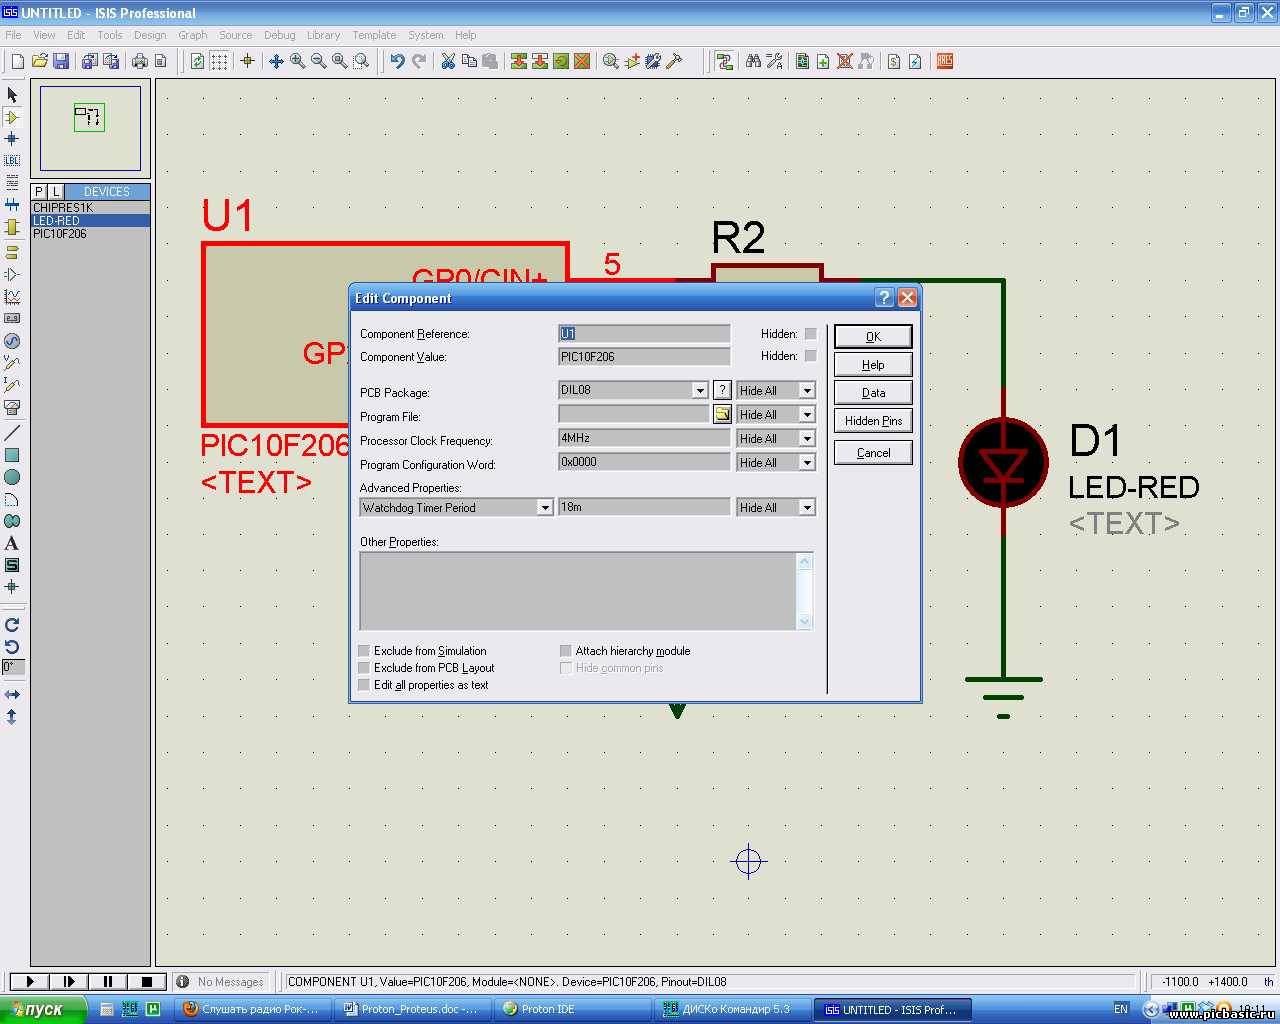This screenshot has width=1280, height=1024.
Task: Select the Selection mode arrow tool
Action: click(12, 95)
